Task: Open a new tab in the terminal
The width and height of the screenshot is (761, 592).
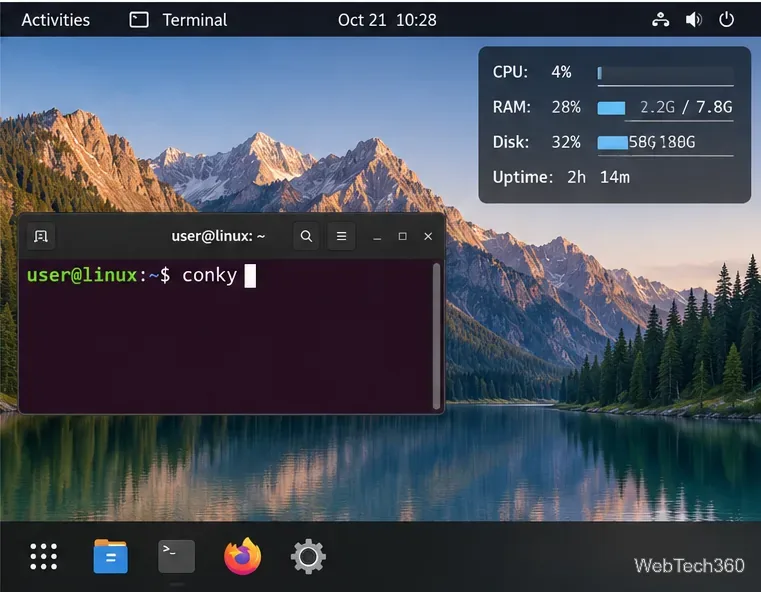Action: pos(41,236)
